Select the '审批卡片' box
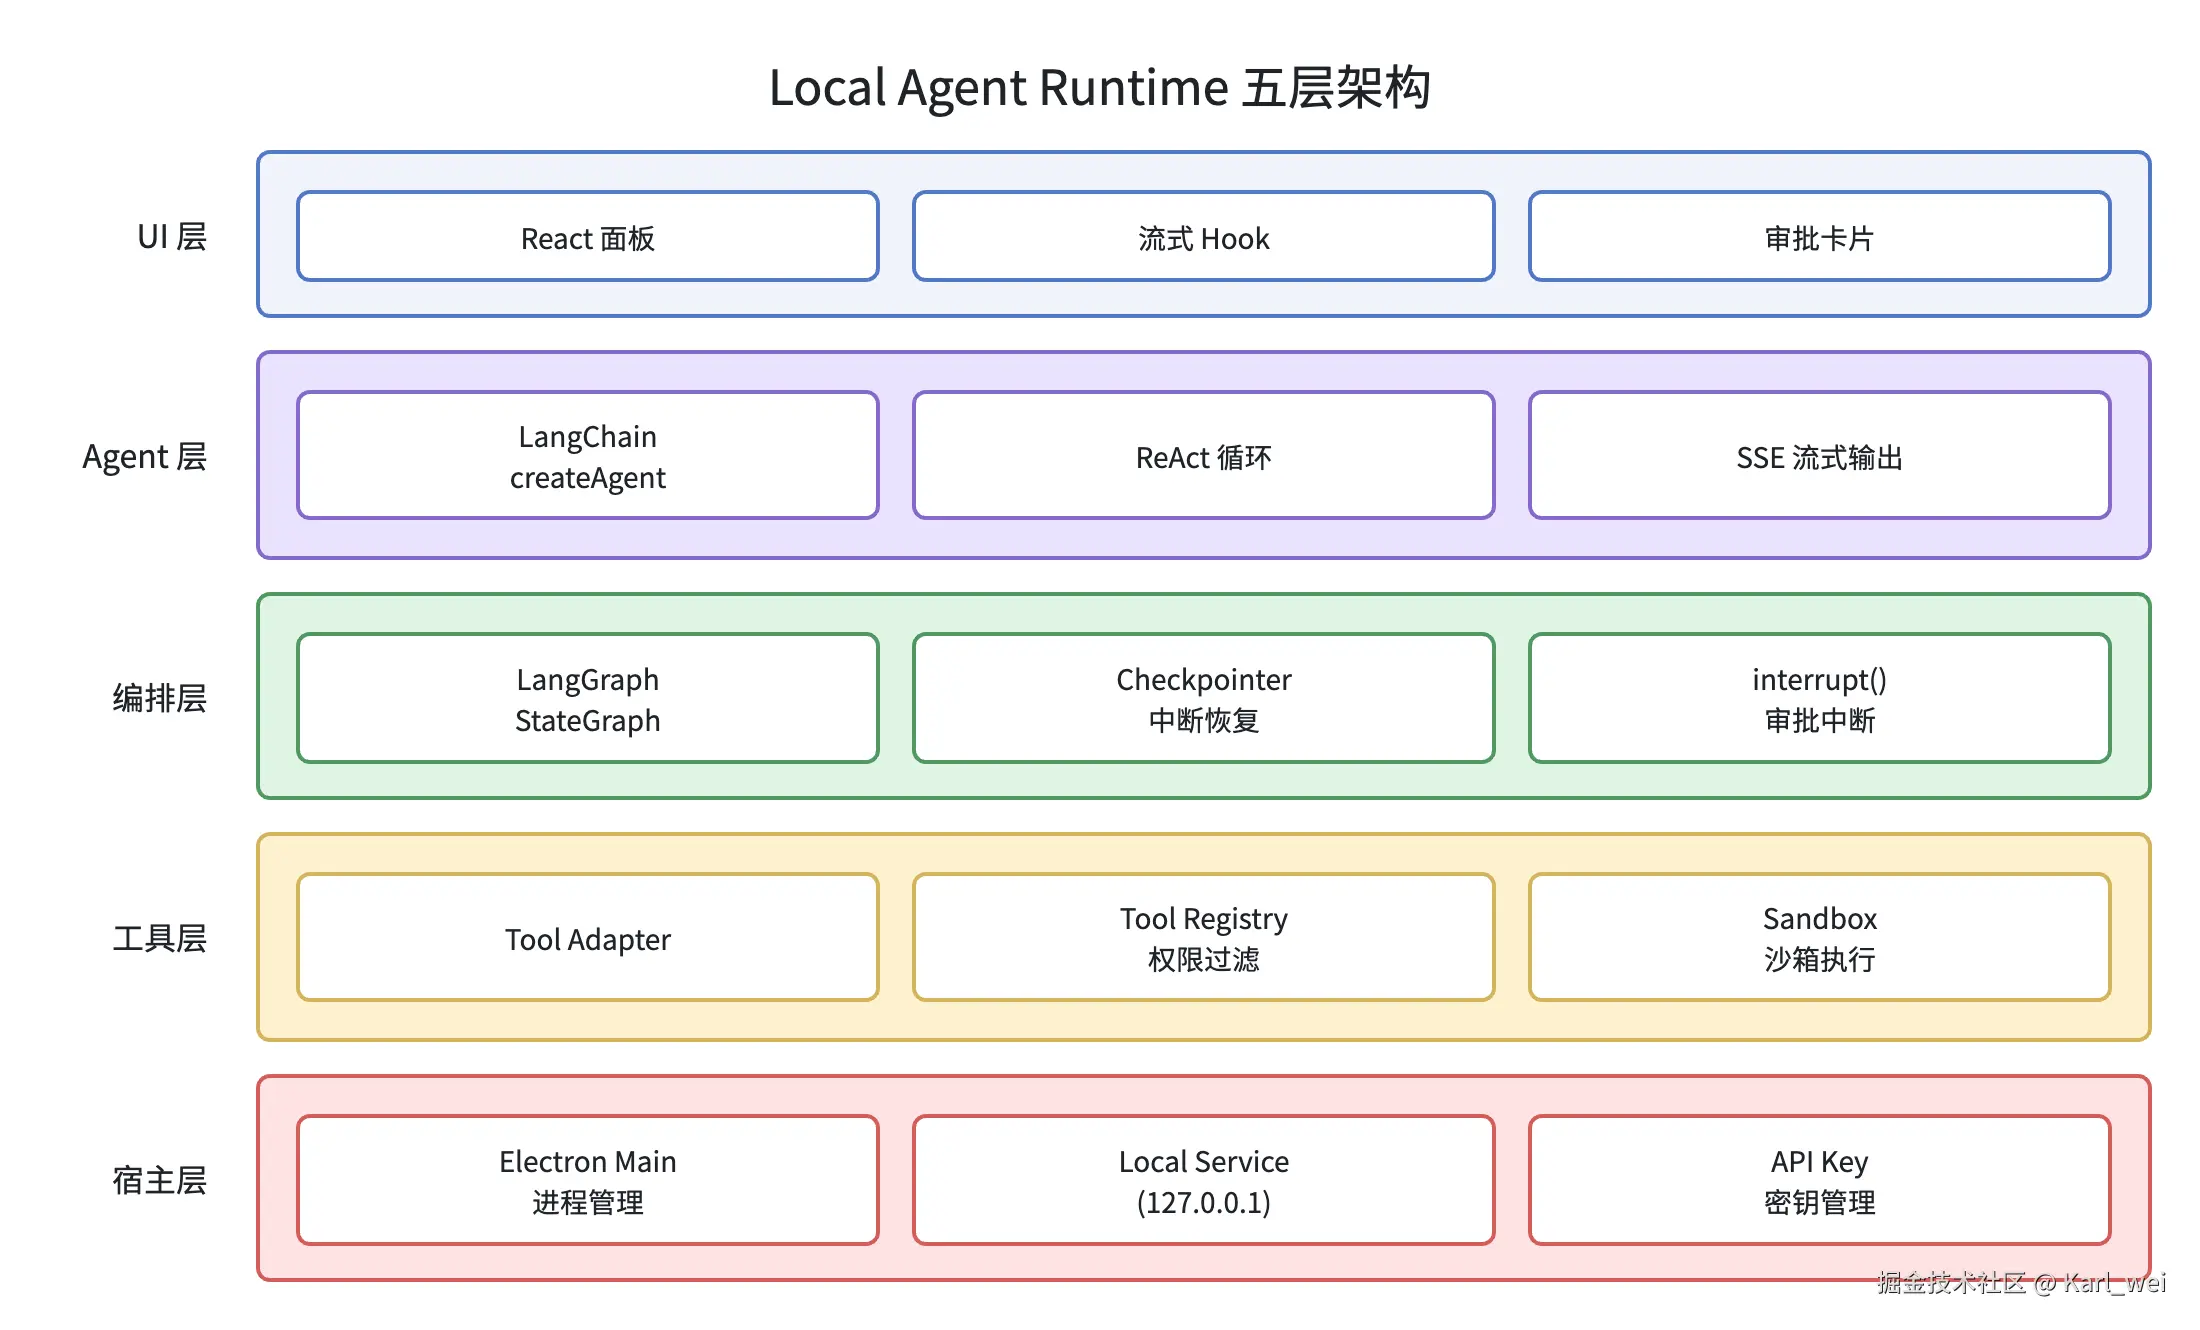This screenshot has width=2200, height=1330. 1820,237
